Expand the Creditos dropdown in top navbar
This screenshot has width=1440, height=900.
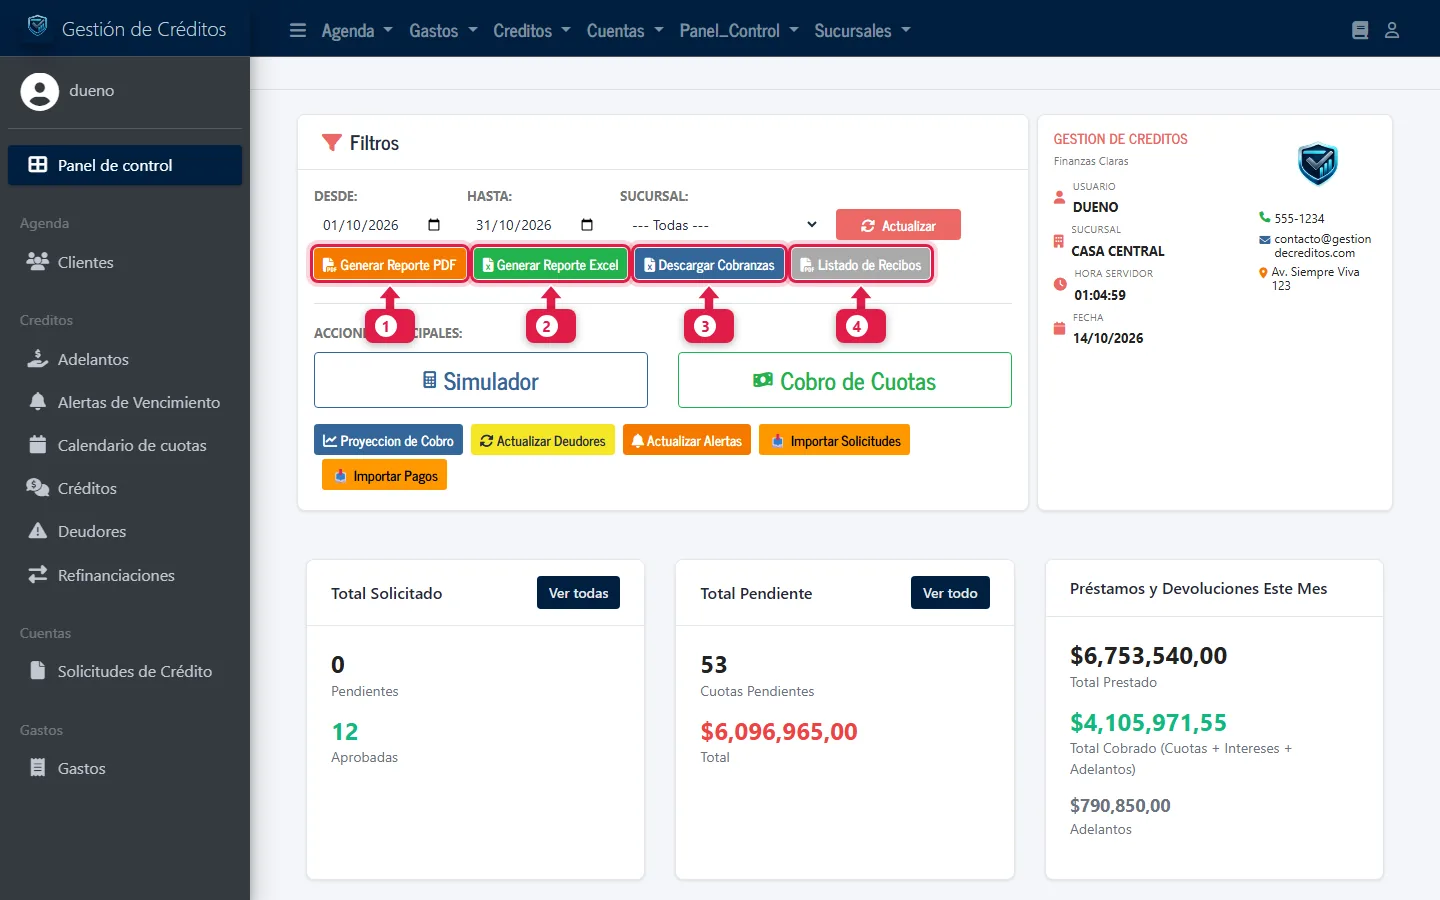click(x=532, y=30)
